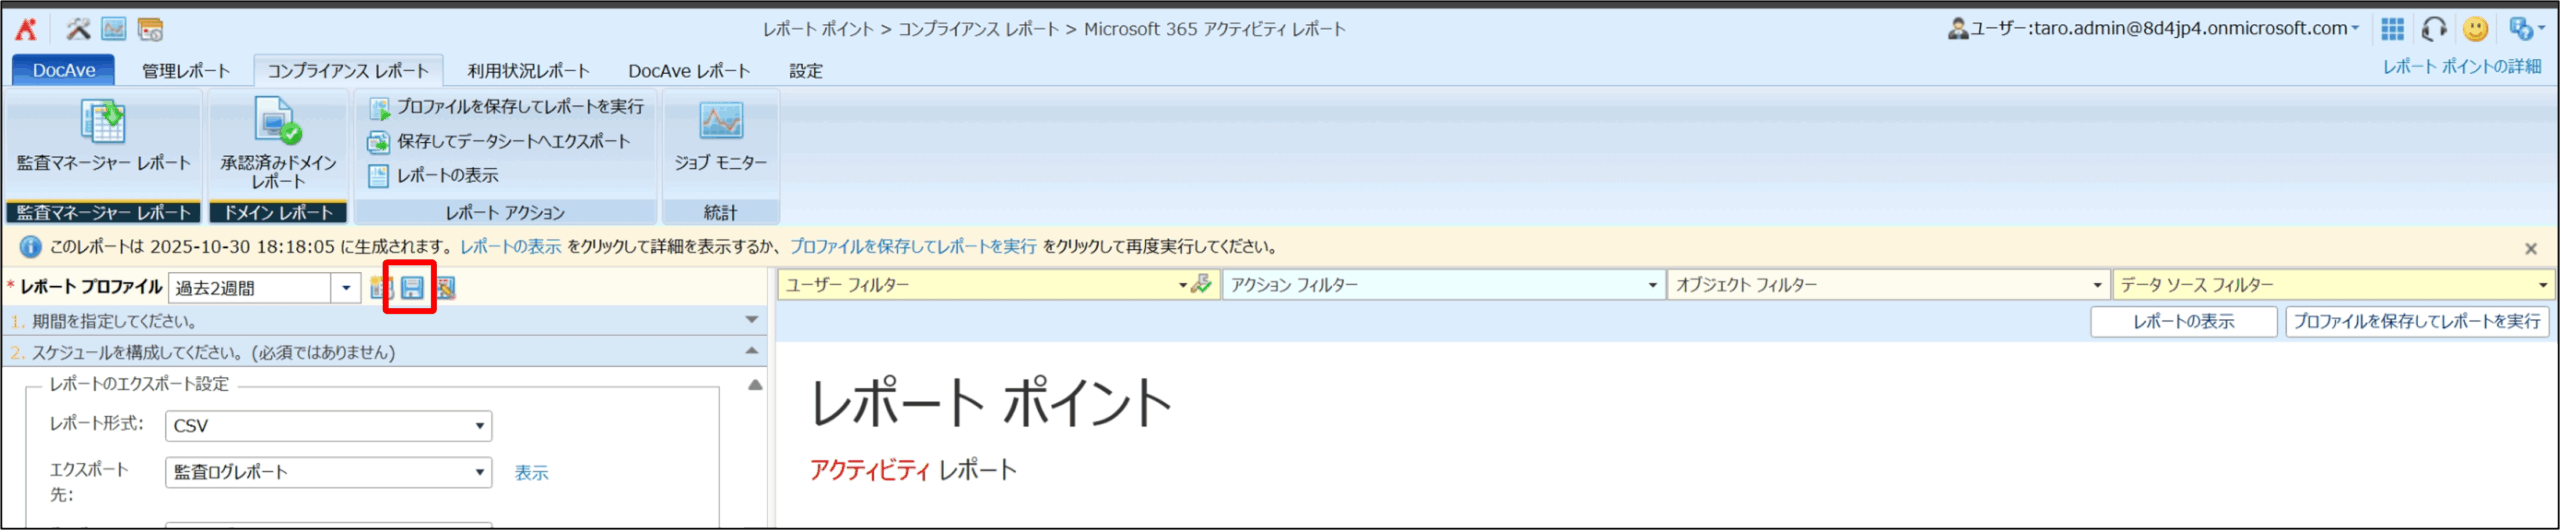2560x530 pixels.
Task: Click the hammer and wrench tools icon
Action: point(78,29)
